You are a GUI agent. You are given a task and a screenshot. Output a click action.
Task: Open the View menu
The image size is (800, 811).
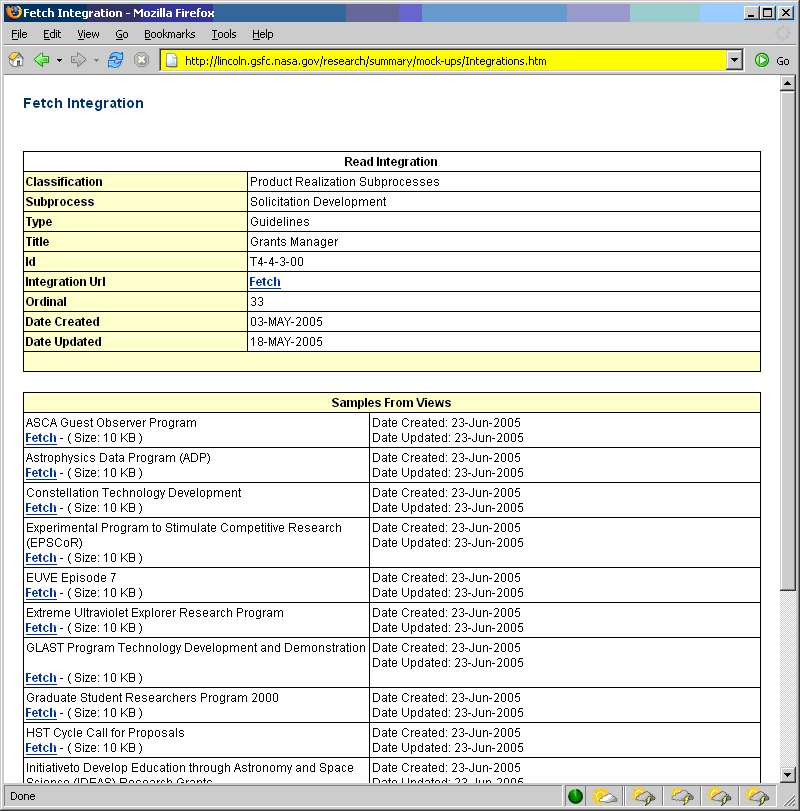[88, 34]
